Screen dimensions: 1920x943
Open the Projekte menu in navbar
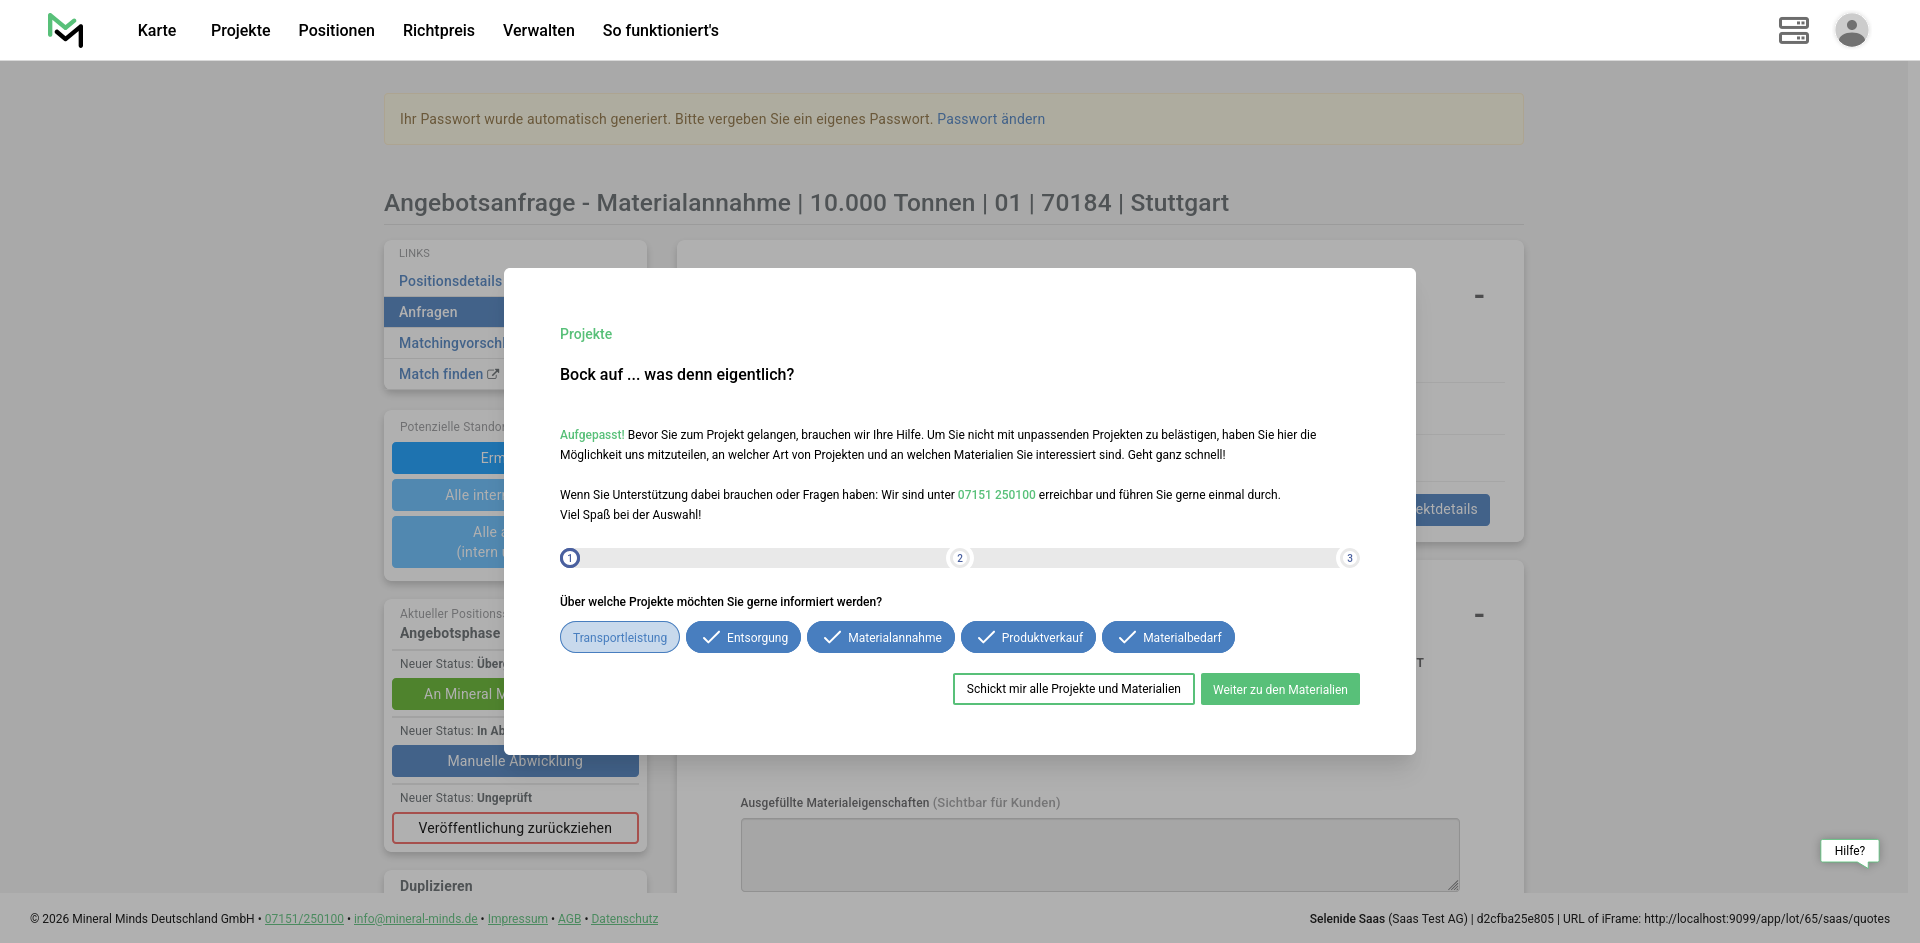click(x=240, y=30)
